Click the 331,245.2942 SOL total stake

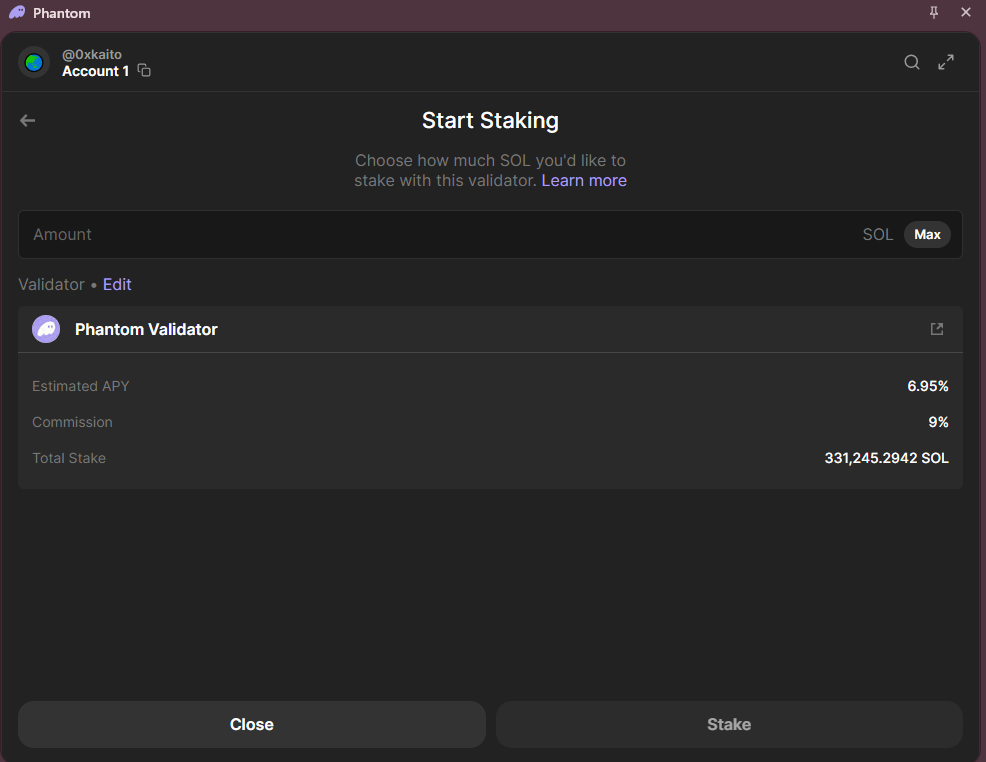(x=887, y=458)
